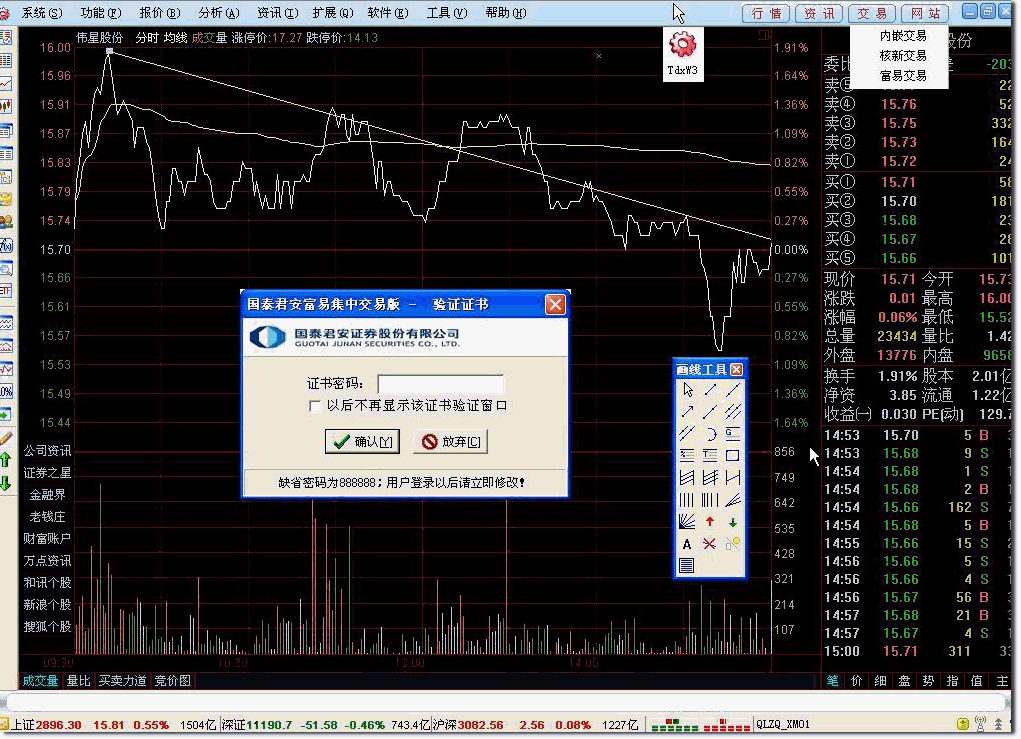Click the 确认 button
The width and height of the screenshot is (1021, 739).
362,442
